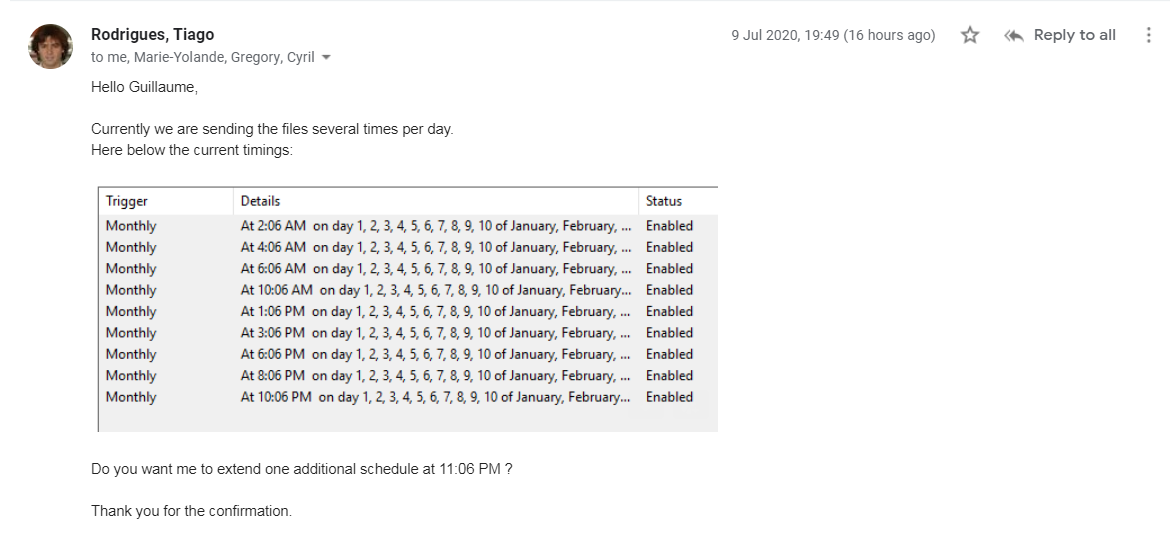Open the More options three-dot menu
The height and width of the screenshot is (537, 1170).
(1148, 36)
